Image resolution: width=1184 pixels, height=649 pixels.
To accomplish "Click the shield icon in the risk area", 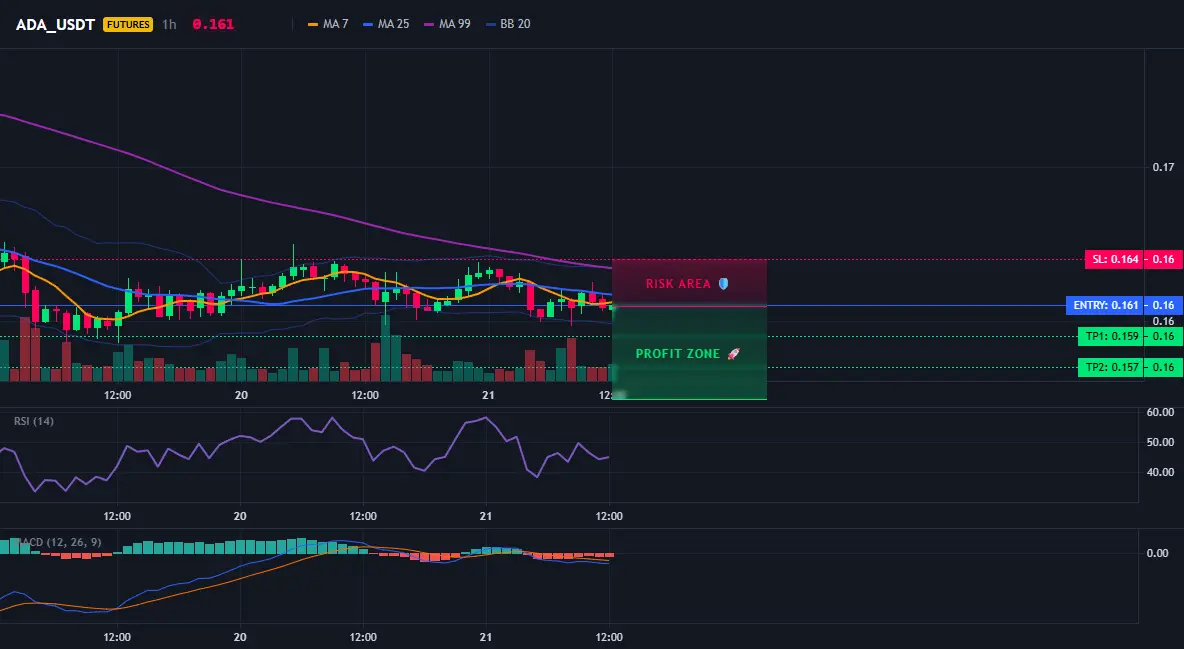I will tap(723, 284).
